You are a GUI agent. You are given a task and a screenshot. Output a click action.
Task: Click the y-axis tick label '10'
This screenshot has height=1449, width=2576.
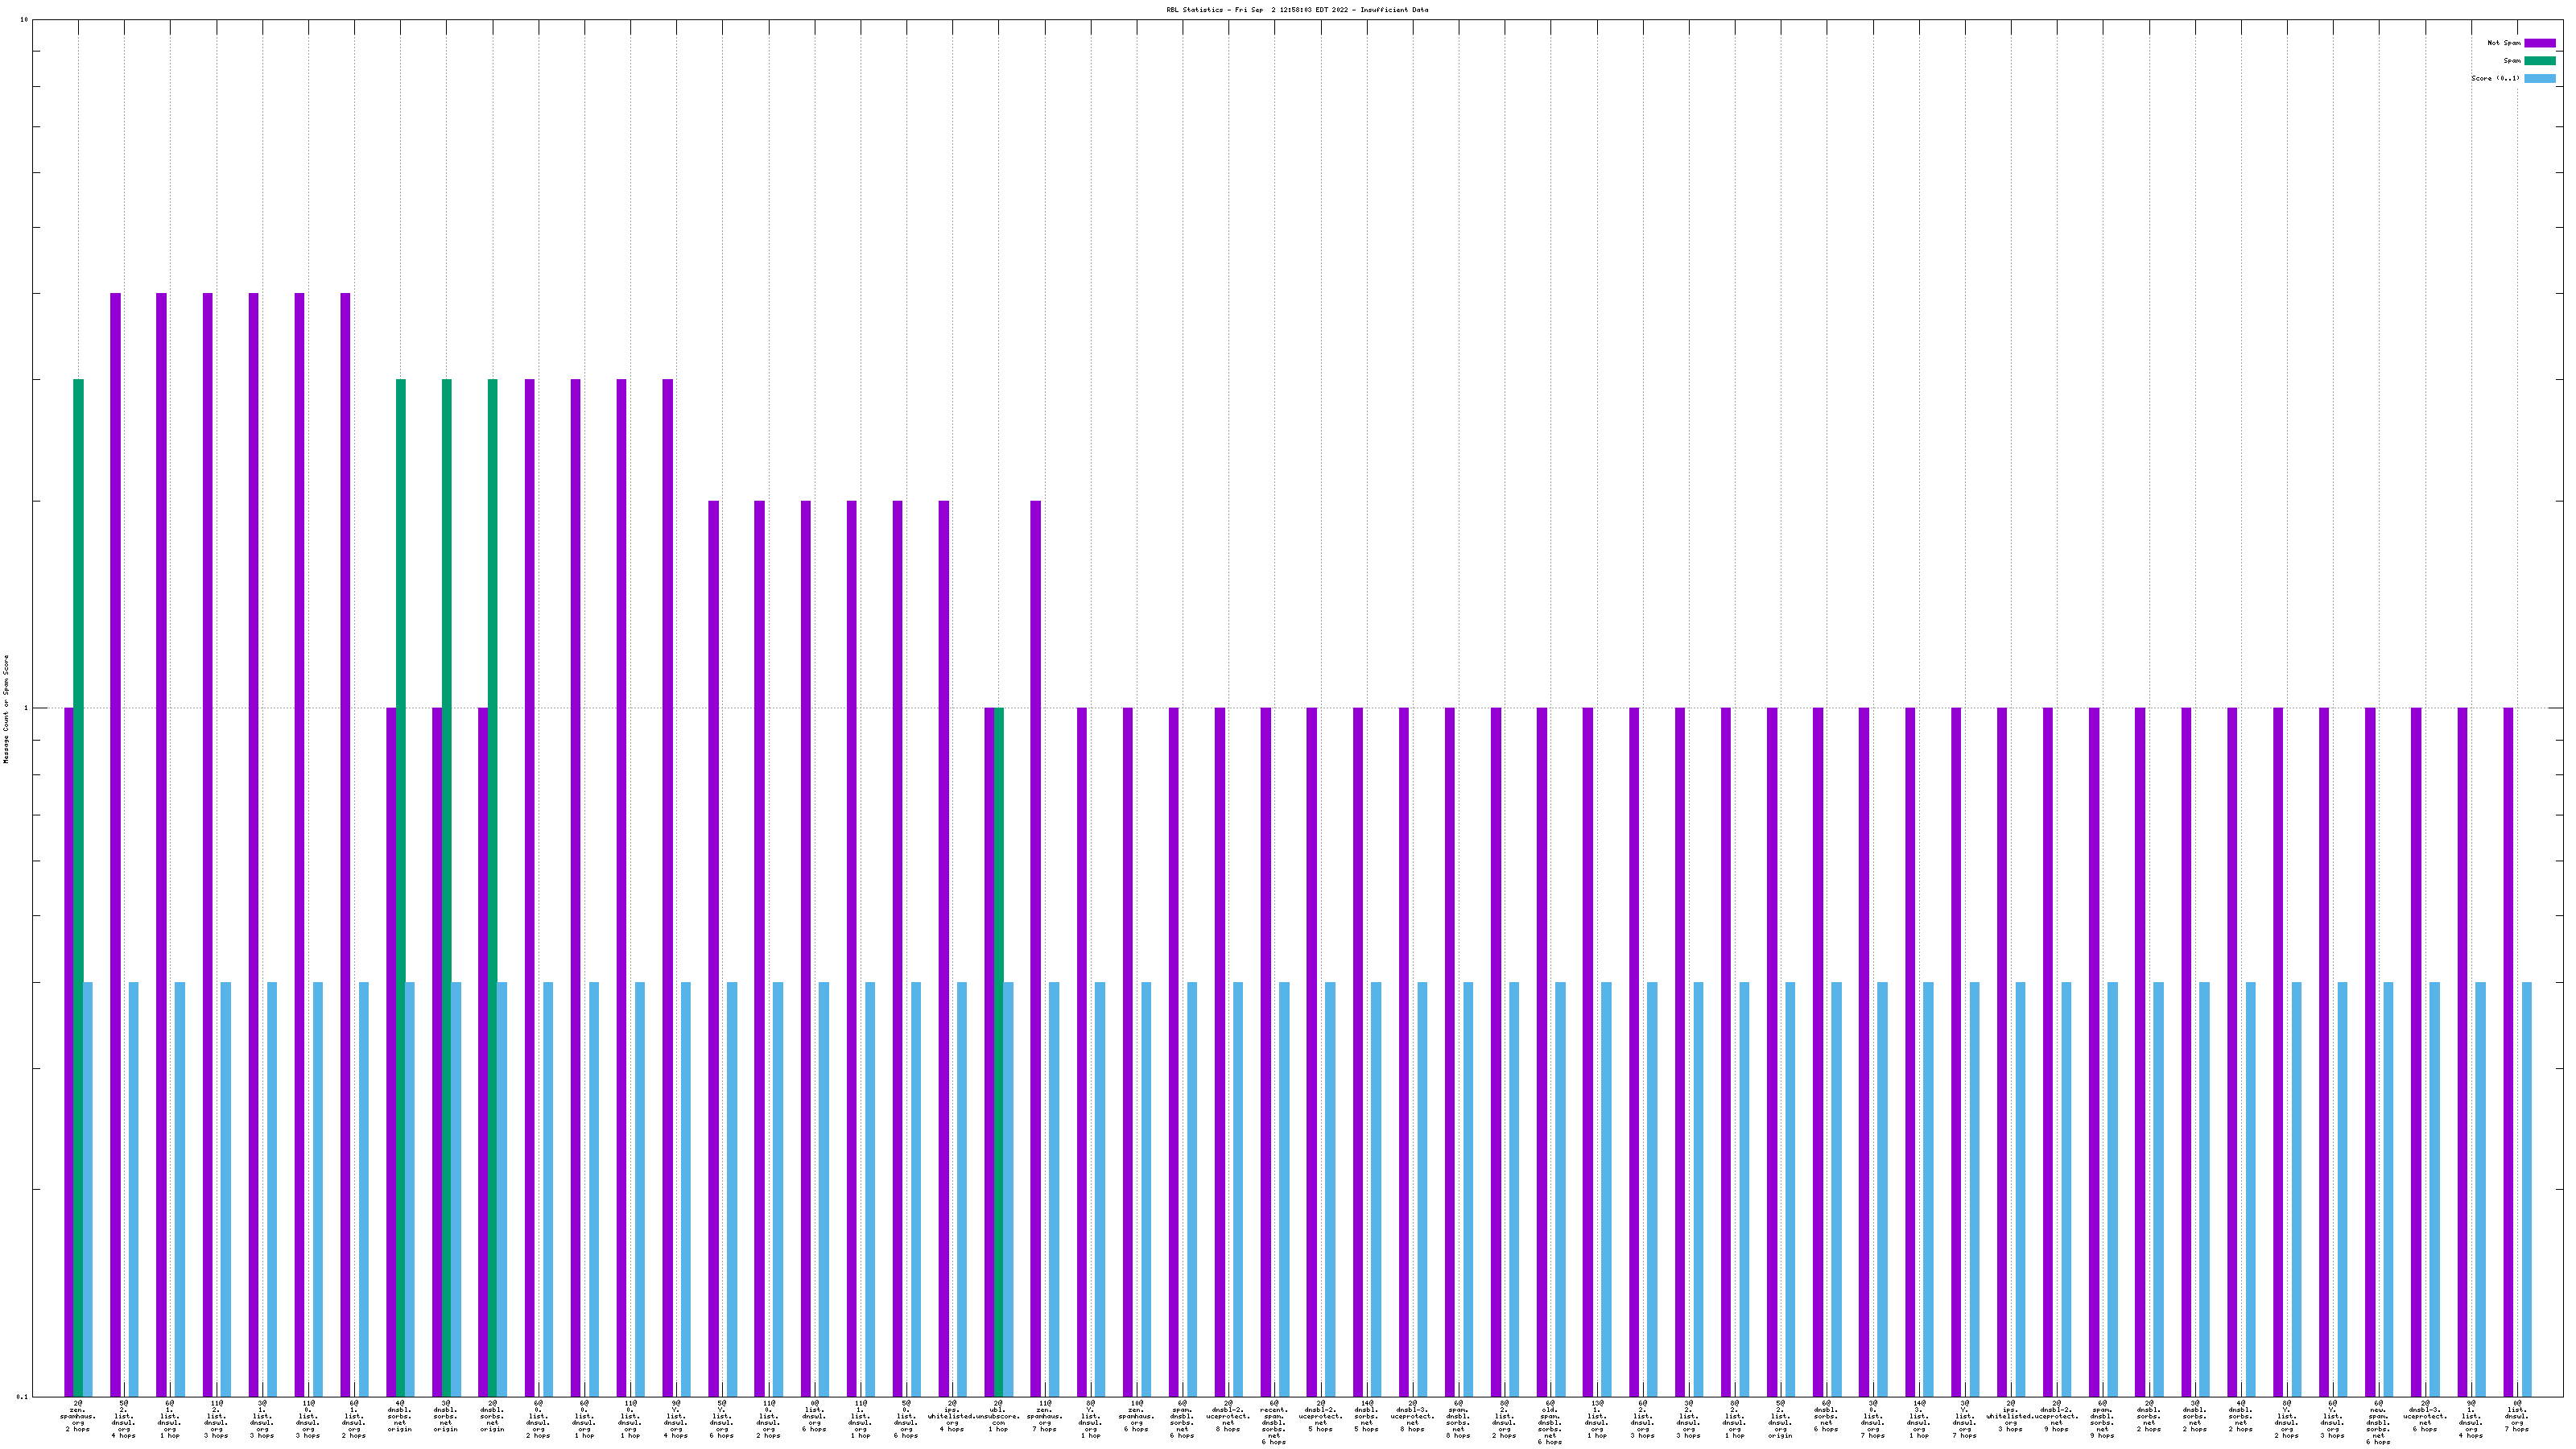point(24,20)
